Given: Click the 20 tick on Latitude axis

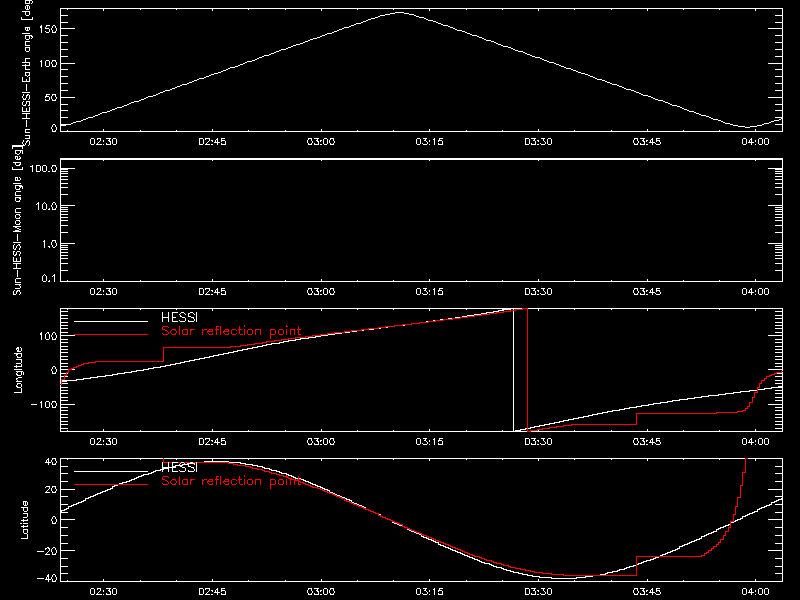Looking at the screenshot, I should [x=51, y=490].
